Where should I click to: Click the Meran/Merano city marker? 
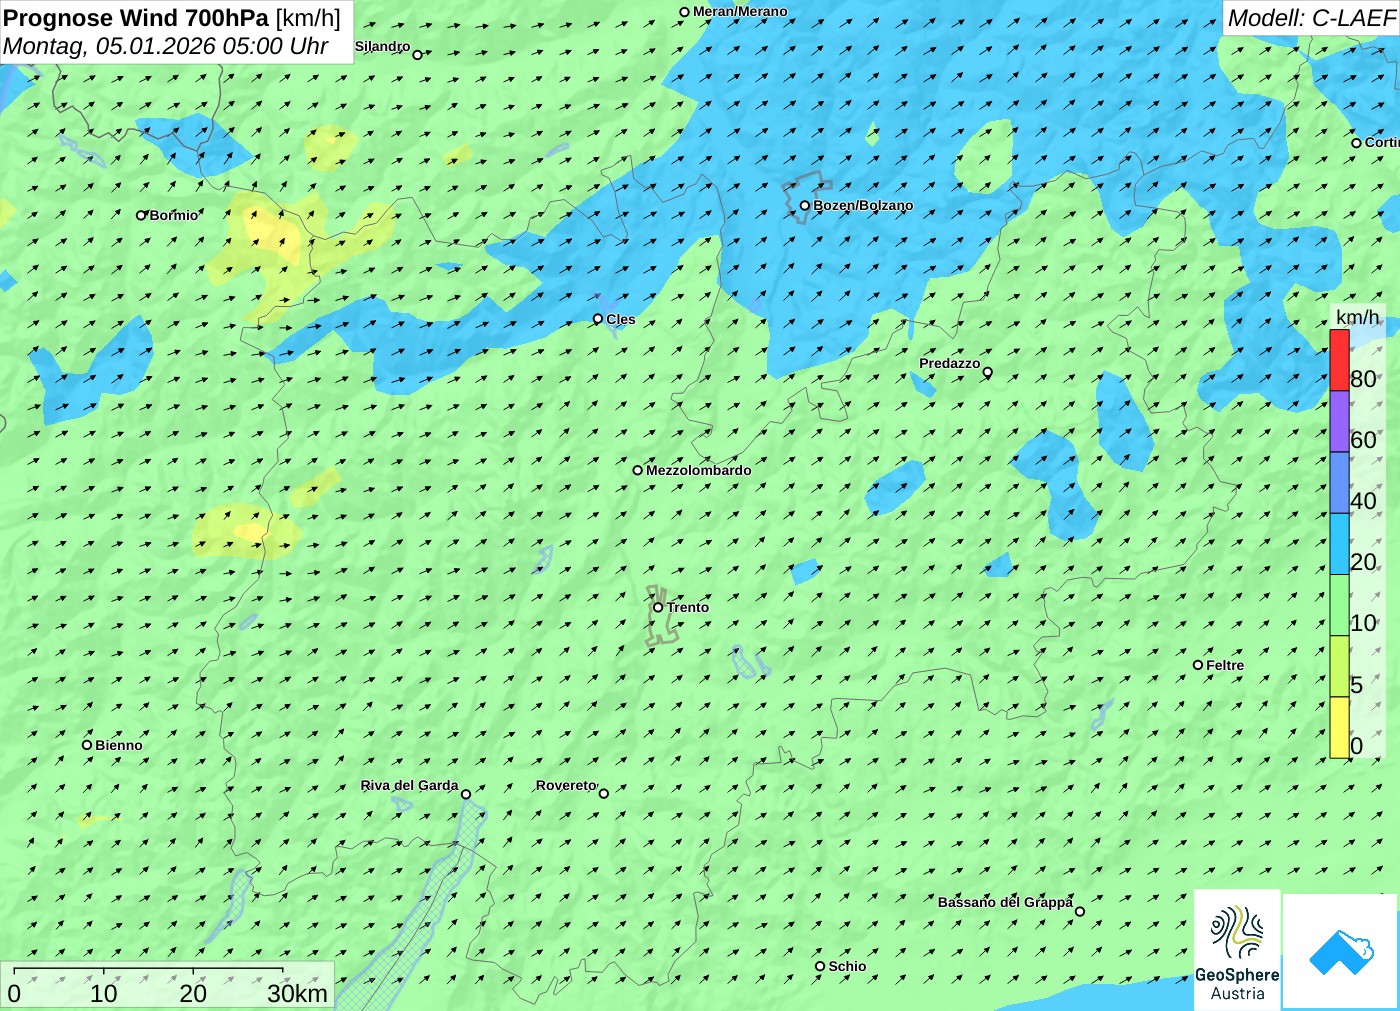684,12
